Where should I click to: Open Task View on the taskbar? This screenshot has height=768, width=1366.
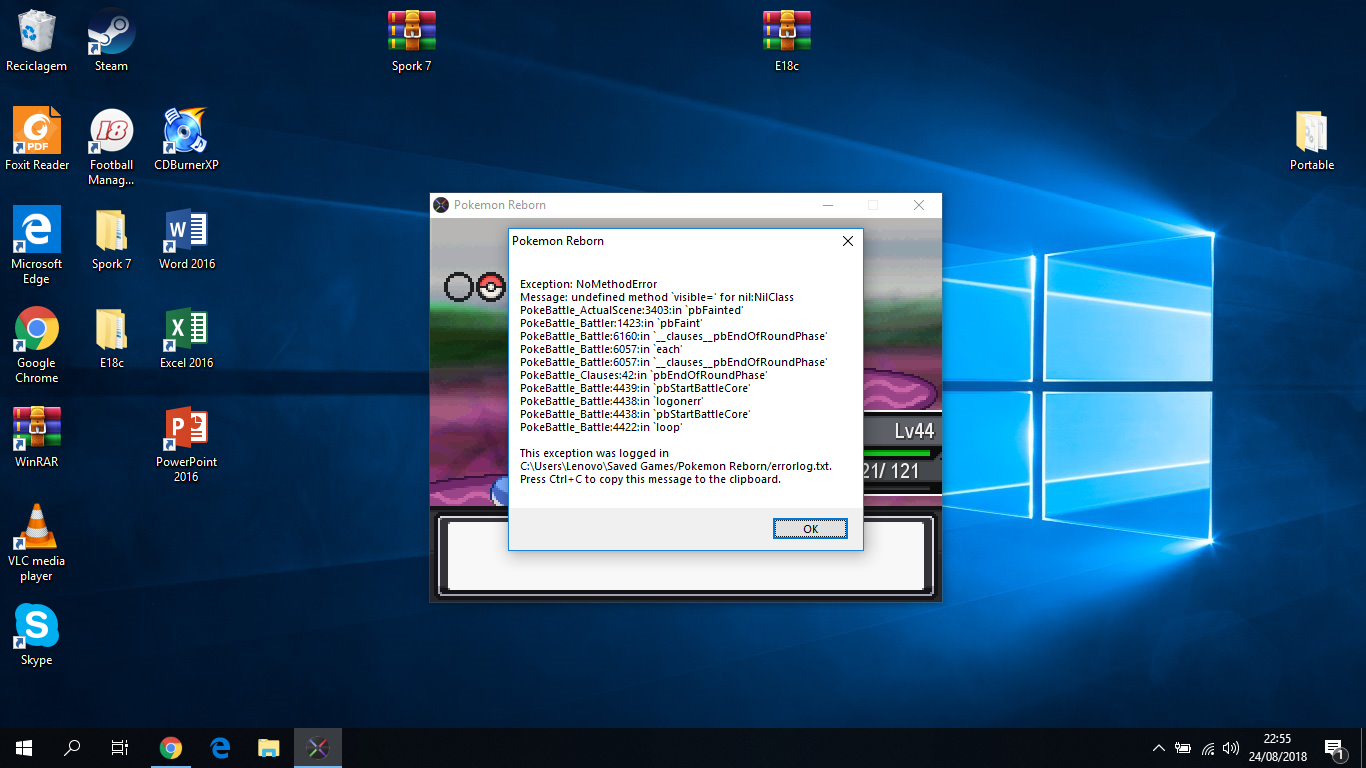coord(120,747)
